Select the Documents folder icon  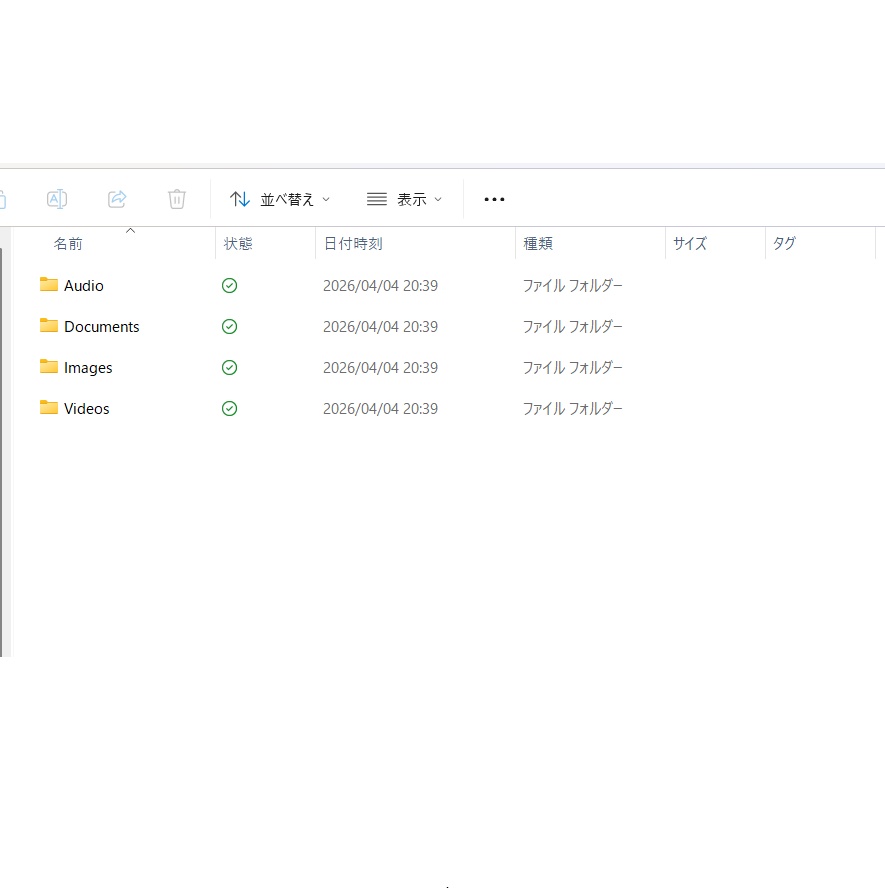(x=49, y=325)
